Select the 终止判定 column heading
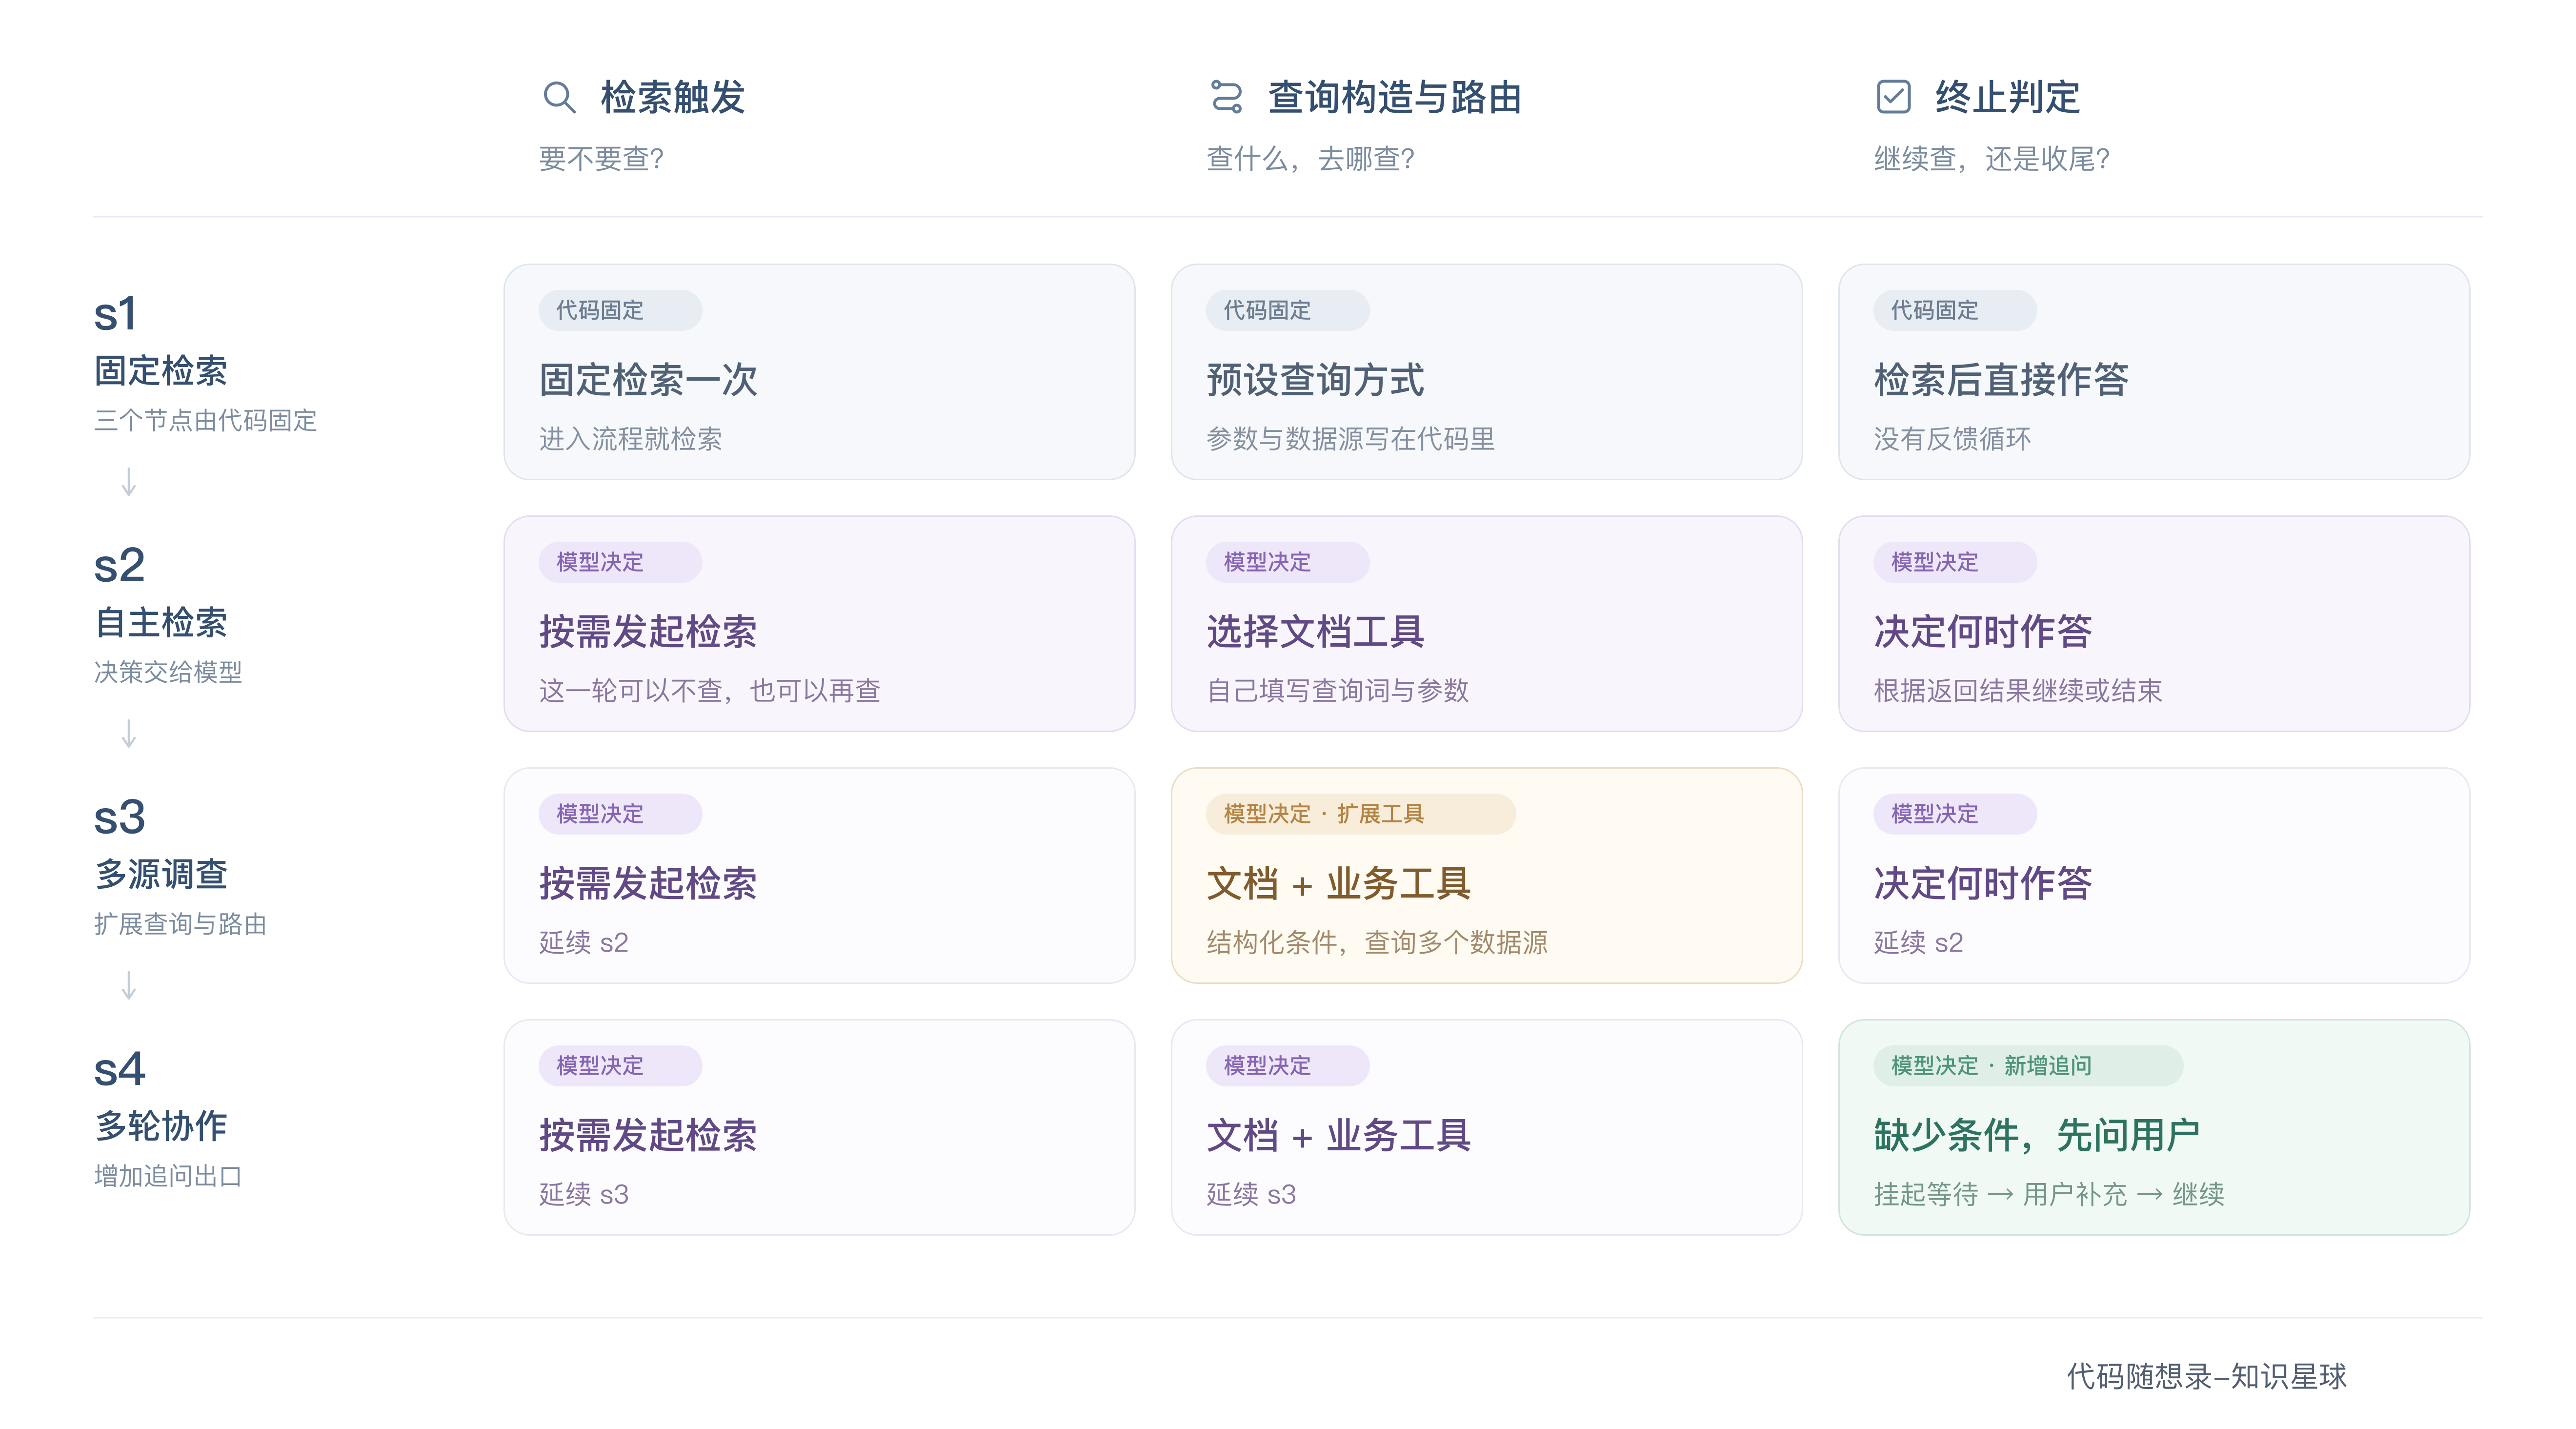The image size is (2576, 1429). (x=2008, y=97)
